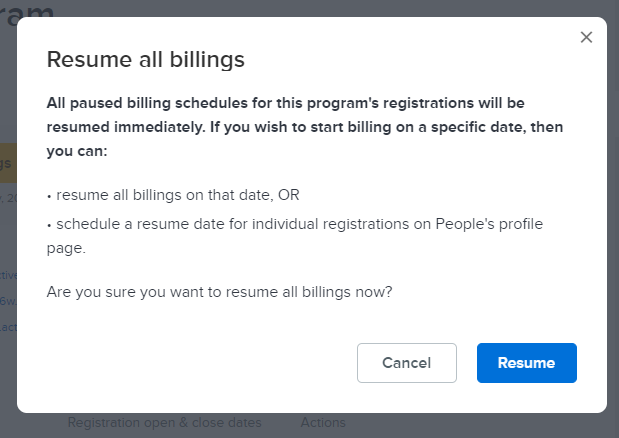Click the bold paused billing schedules paragraph
Screen dimensions: 619x438
coord(305,127)
